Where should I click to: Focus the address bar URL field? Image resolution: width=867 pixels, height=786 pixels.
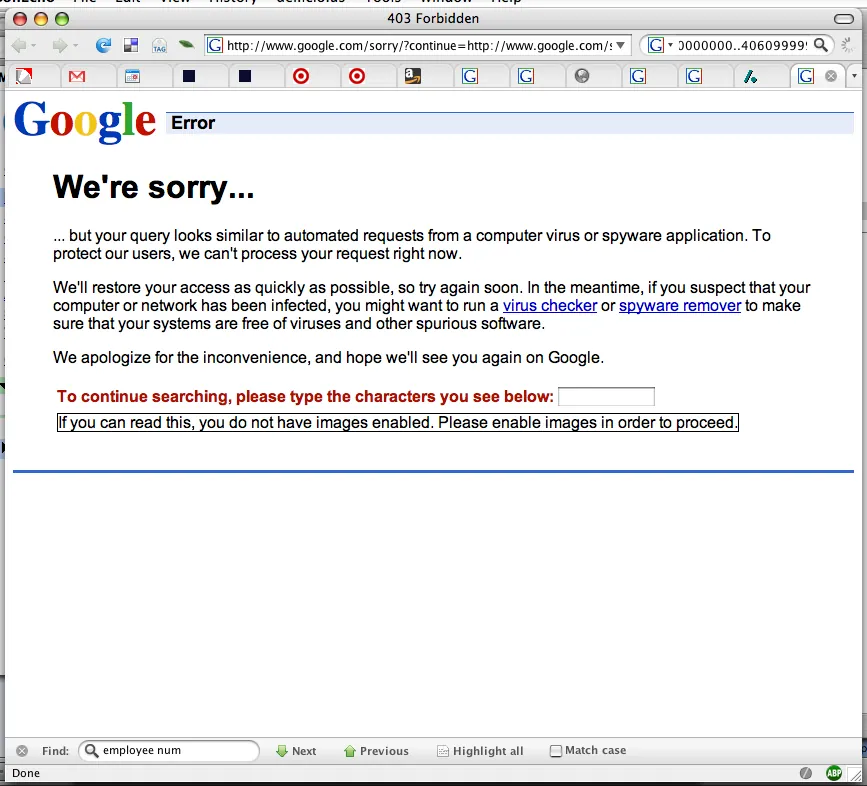click(419, 45)
